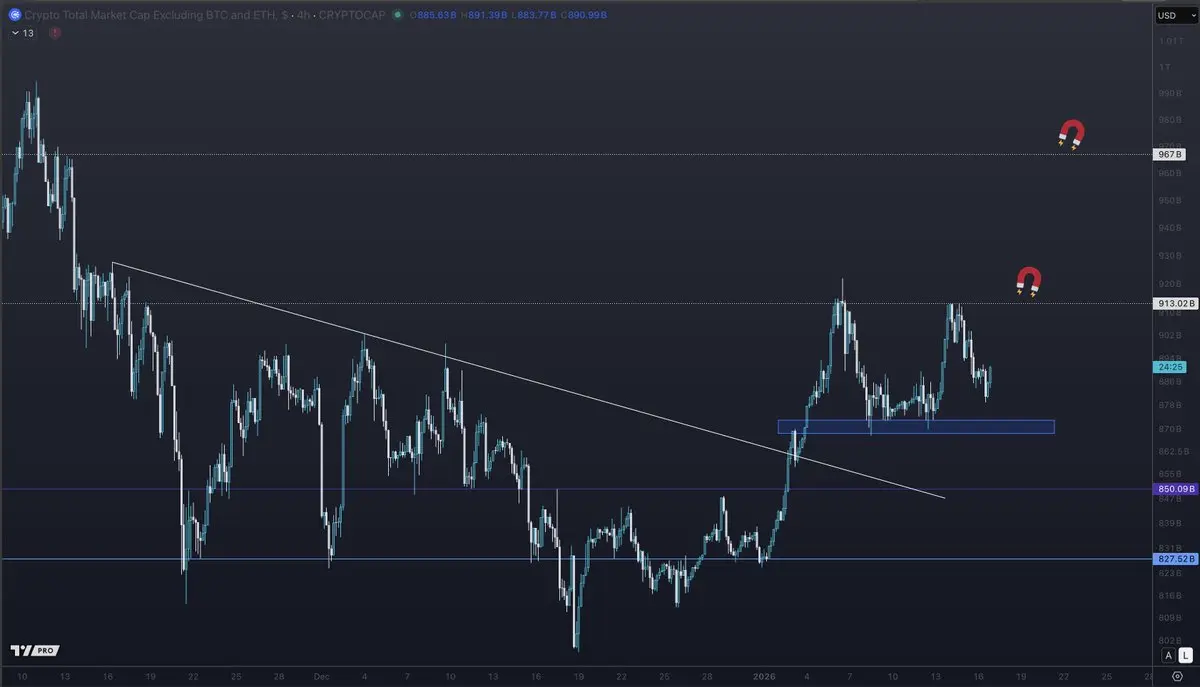
Task: Expand the 13 indicators legend chevron
Action: [x=14, y=33]
